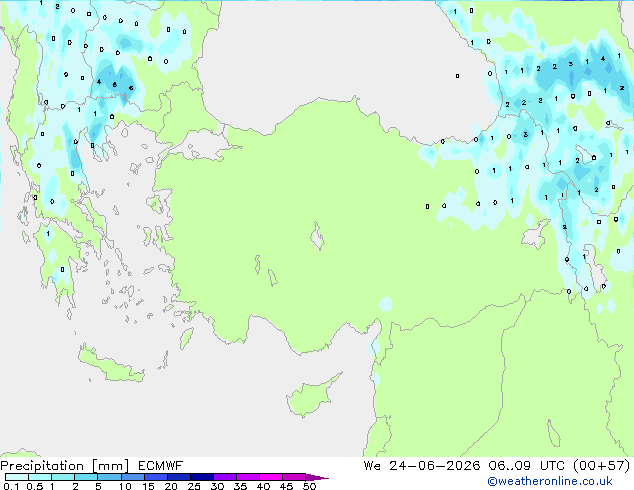The height and width of the screenshot is (490, 634).
Task: Click the '10' legend value label
Action: (x=125, y=486)
